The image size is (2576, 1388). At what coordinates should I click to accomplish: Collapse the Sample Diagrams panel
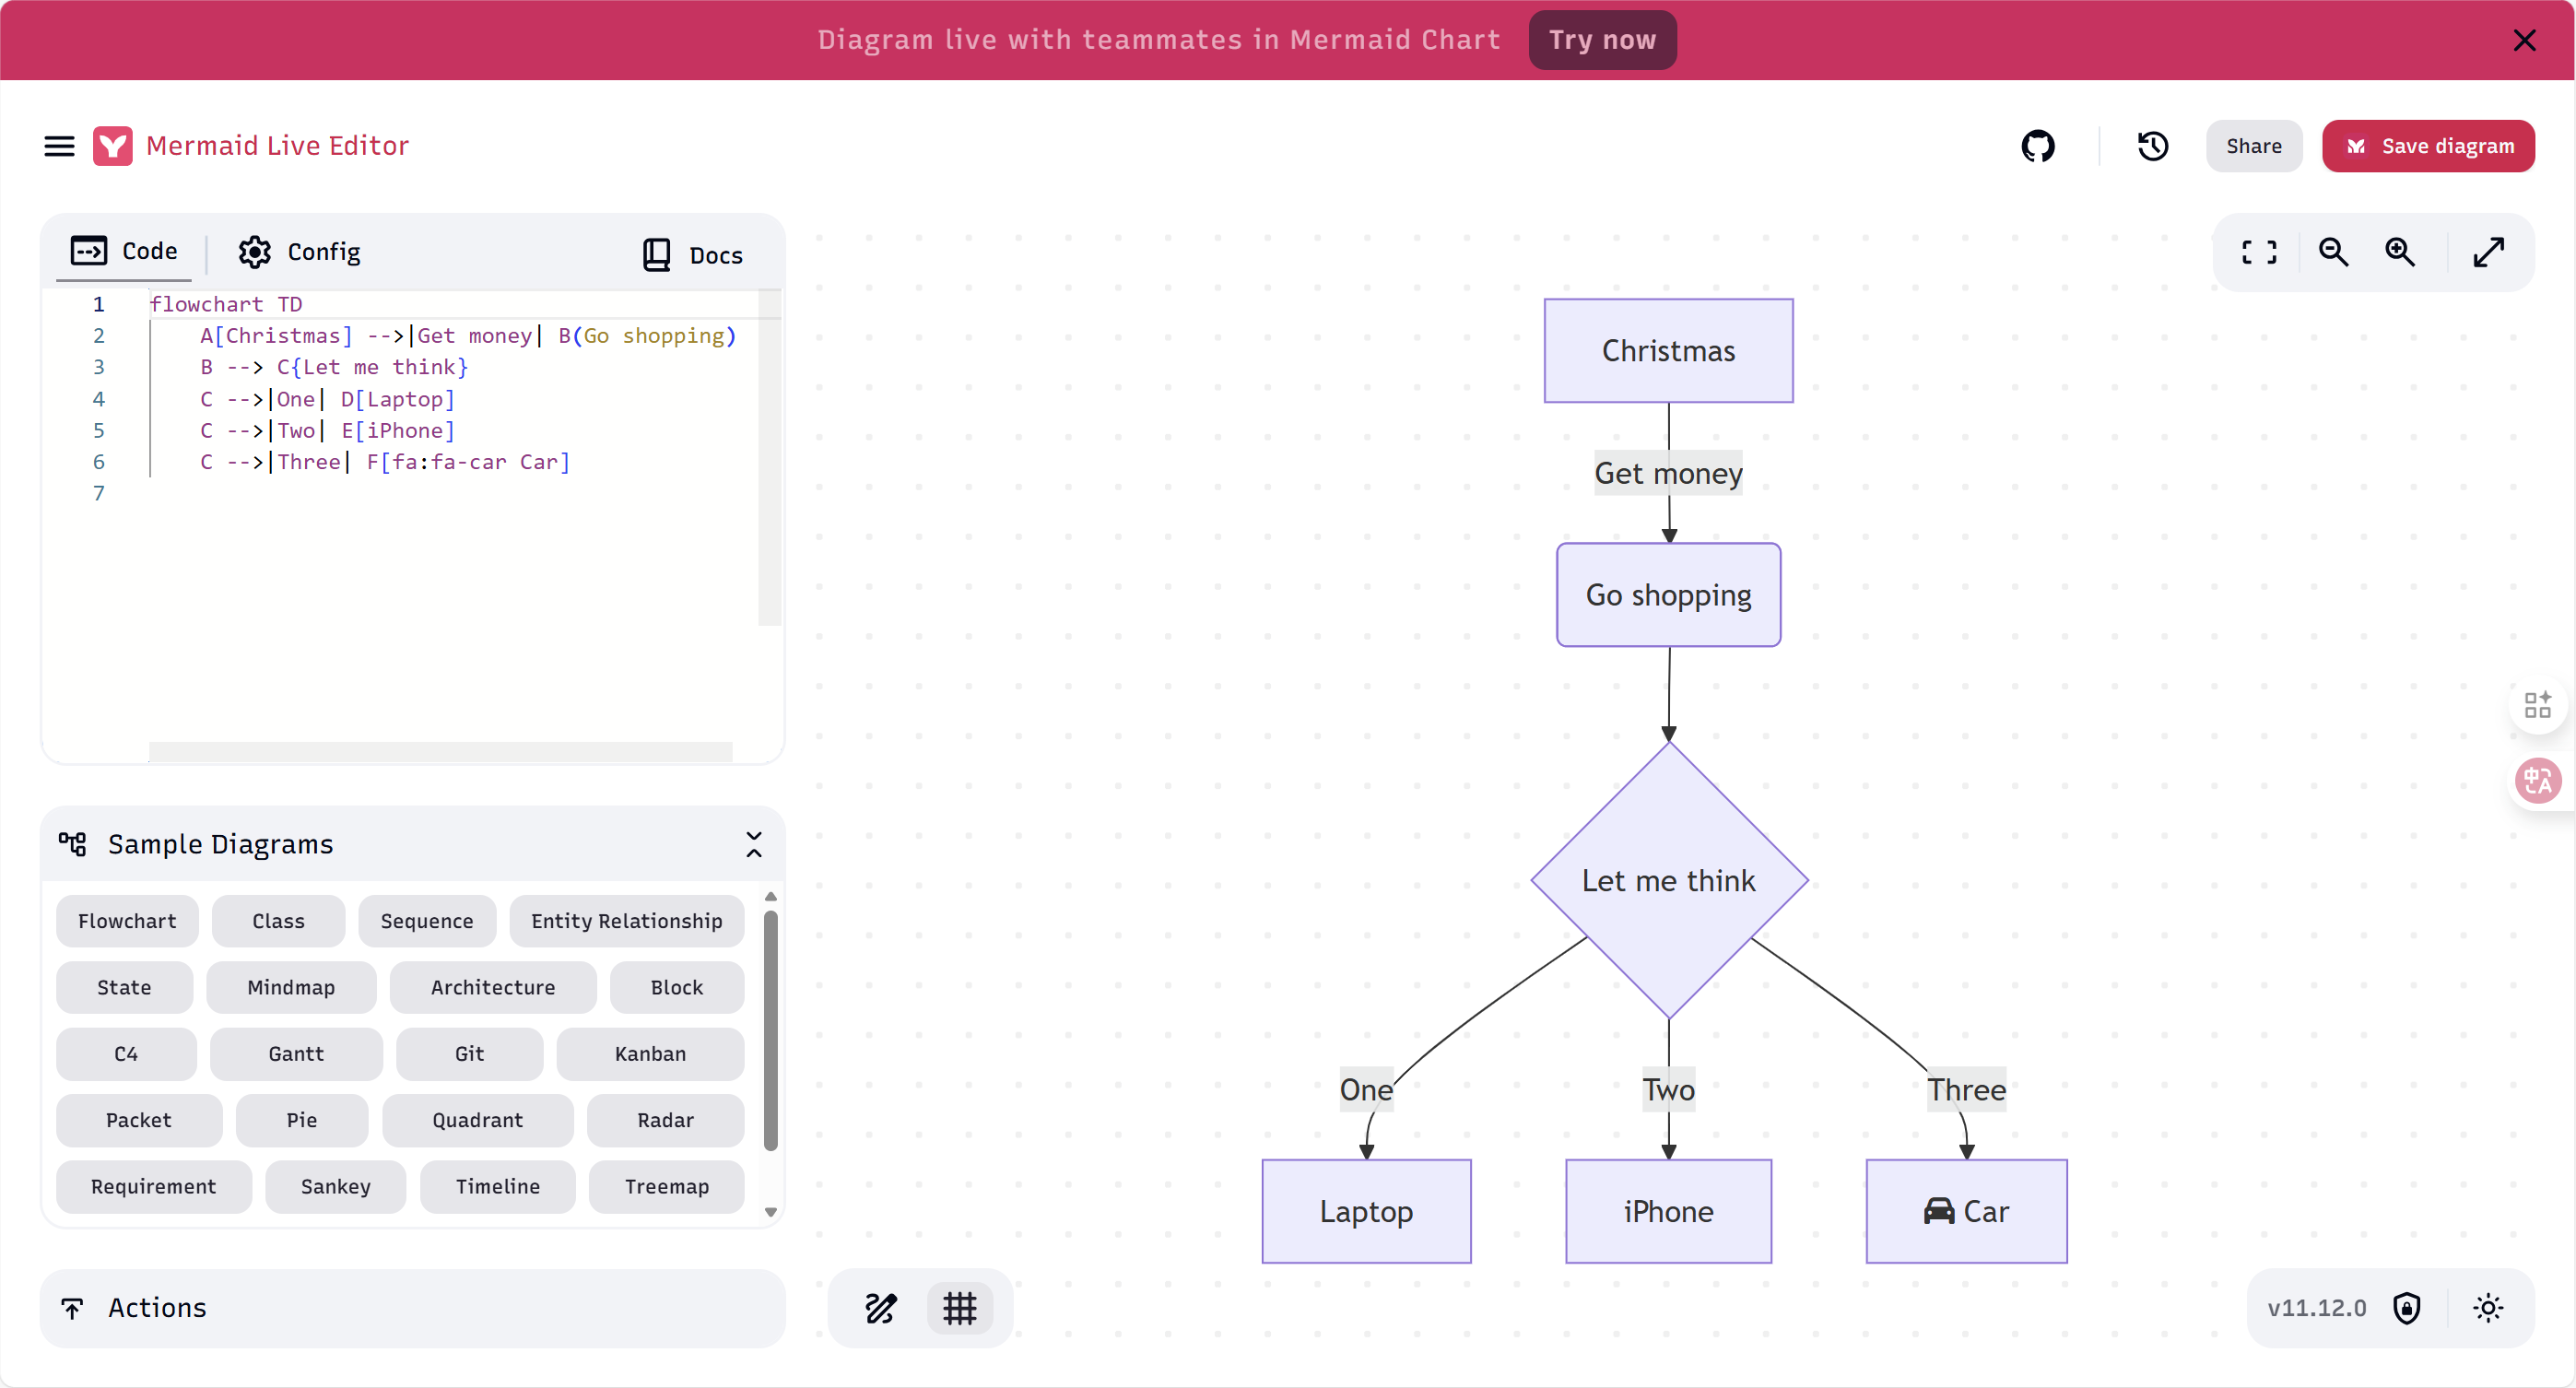pyautogui.click(x=754, y=844)
